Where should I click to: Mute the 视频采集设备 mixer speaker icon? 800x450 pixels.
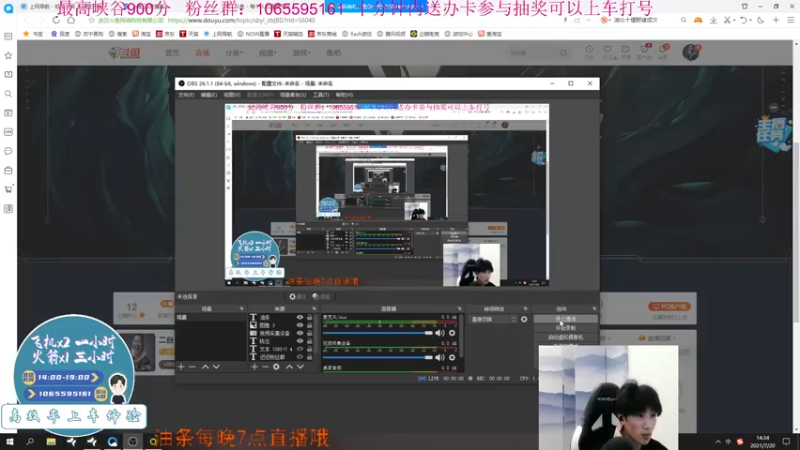pyautogui.click(x=440, y=357)
